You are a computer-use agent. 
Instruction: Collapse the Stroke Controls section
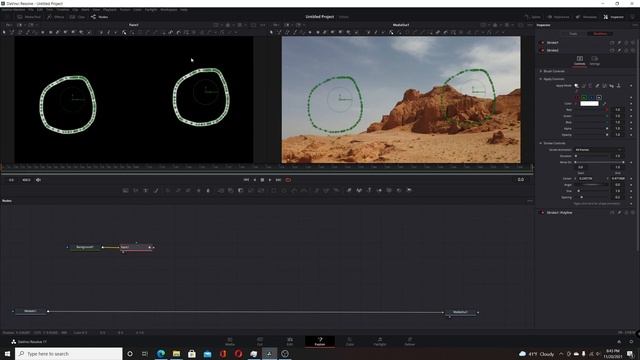click(541, 143)
